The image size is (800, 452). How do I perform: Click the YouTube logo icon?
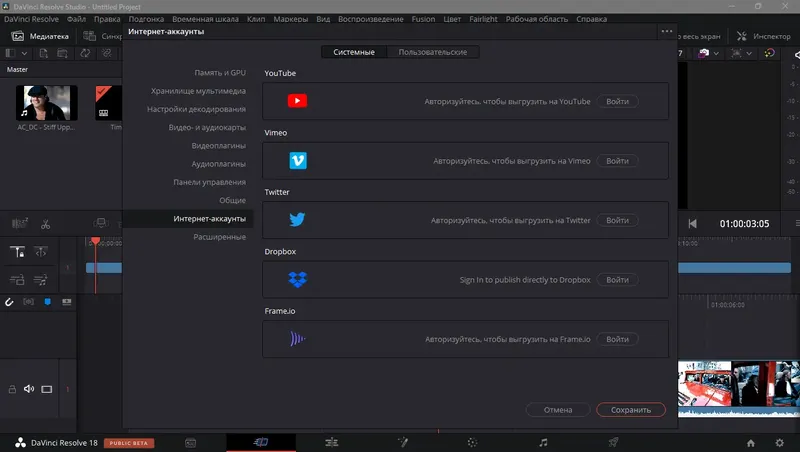pos(297,101)
